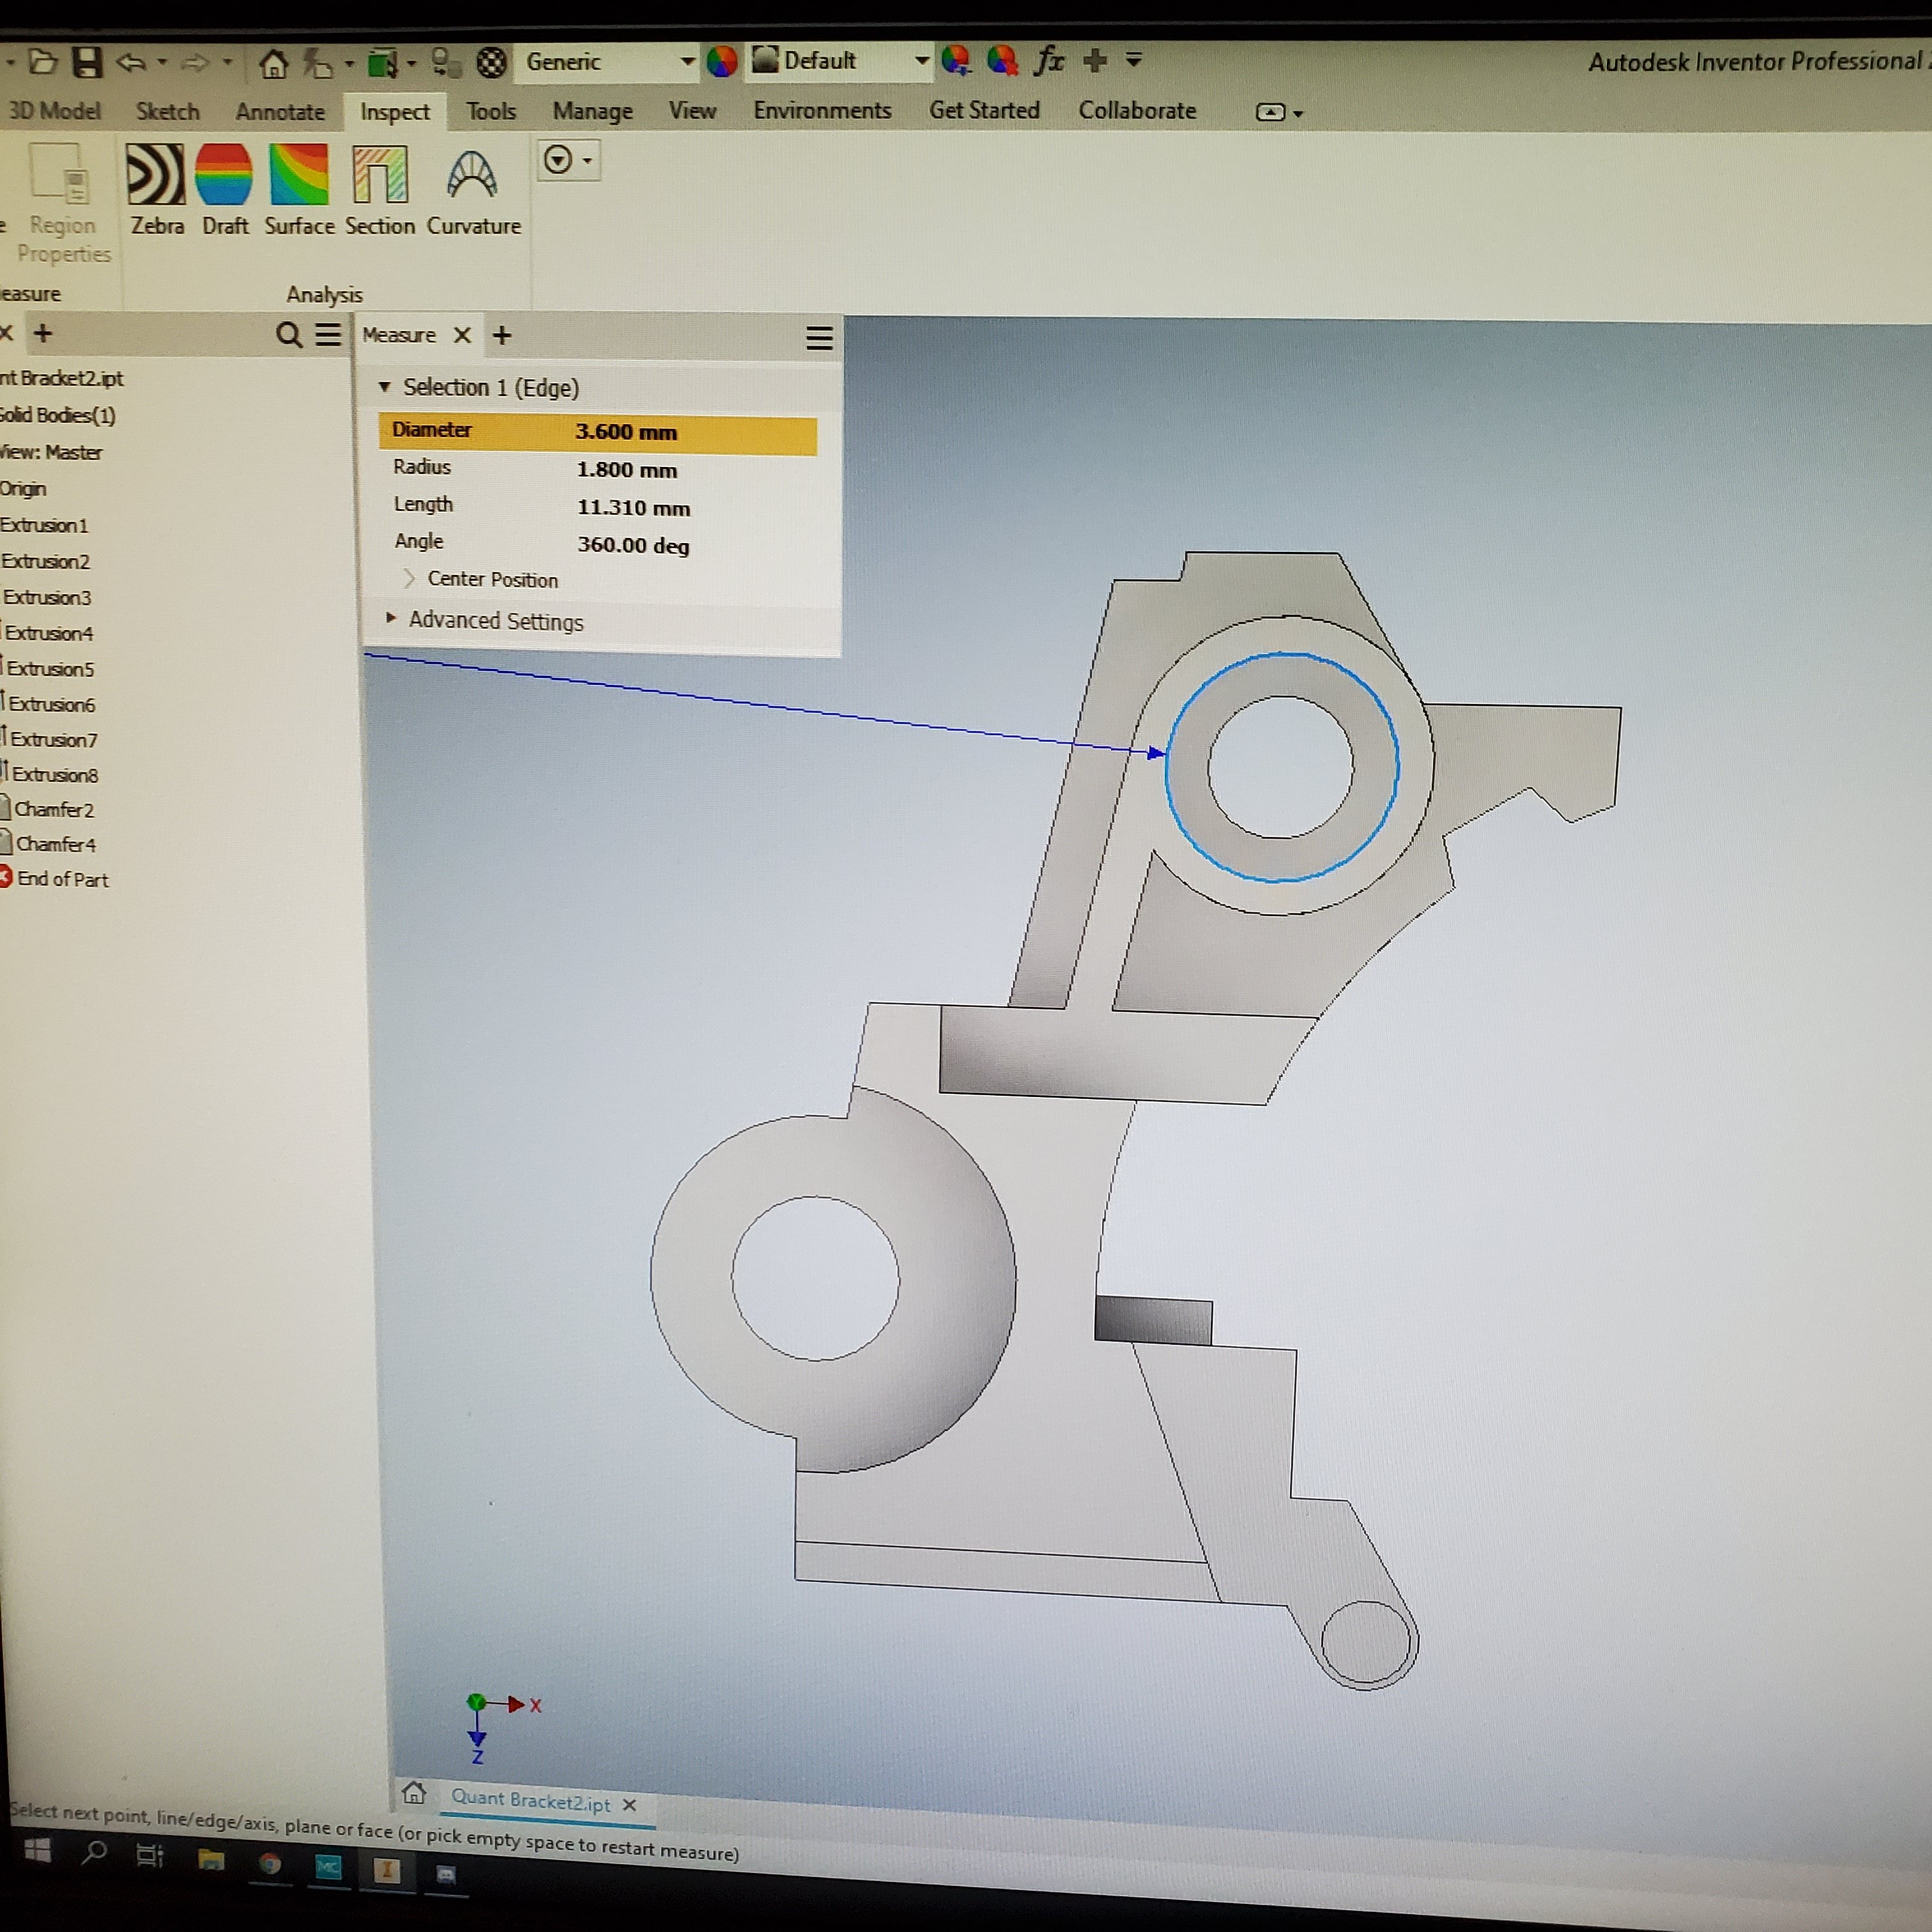Switch to the 3D Model tab
1932x1932 pixels.
pos(54,111)
